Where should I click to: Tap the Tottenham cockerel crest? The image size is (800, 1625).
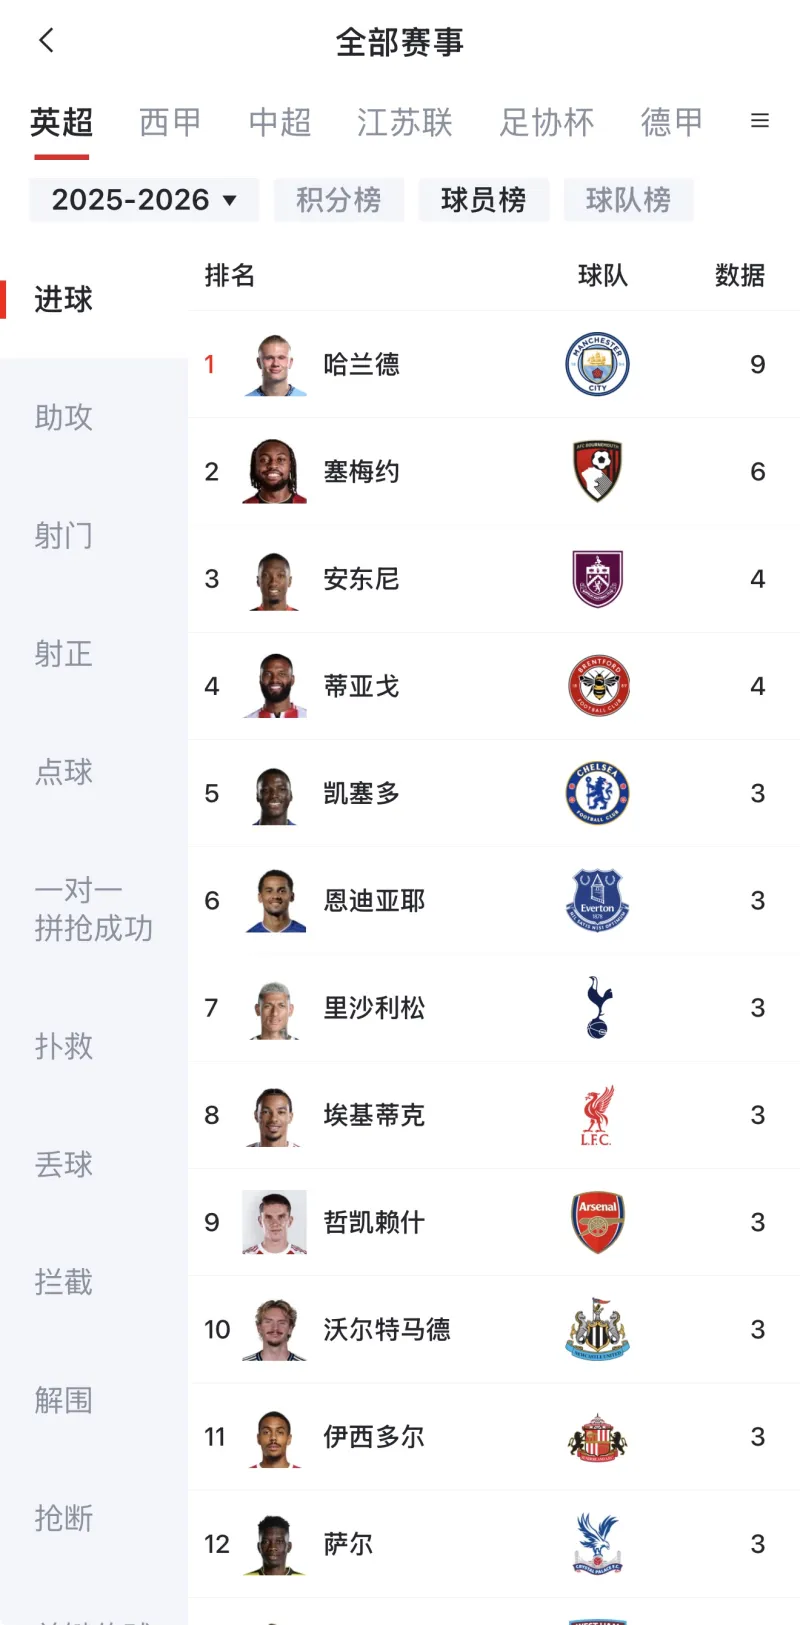point(597,1007)
